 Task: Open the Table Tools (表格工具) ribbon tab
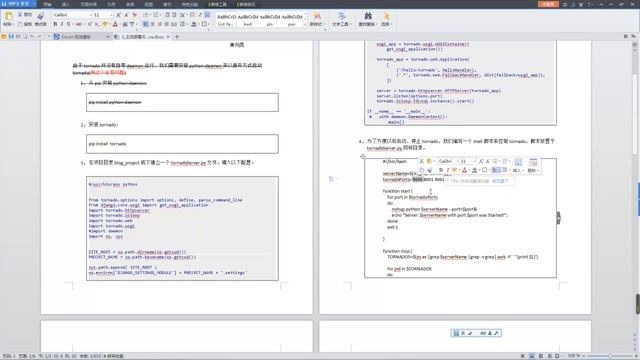click(x=218, y=4)
